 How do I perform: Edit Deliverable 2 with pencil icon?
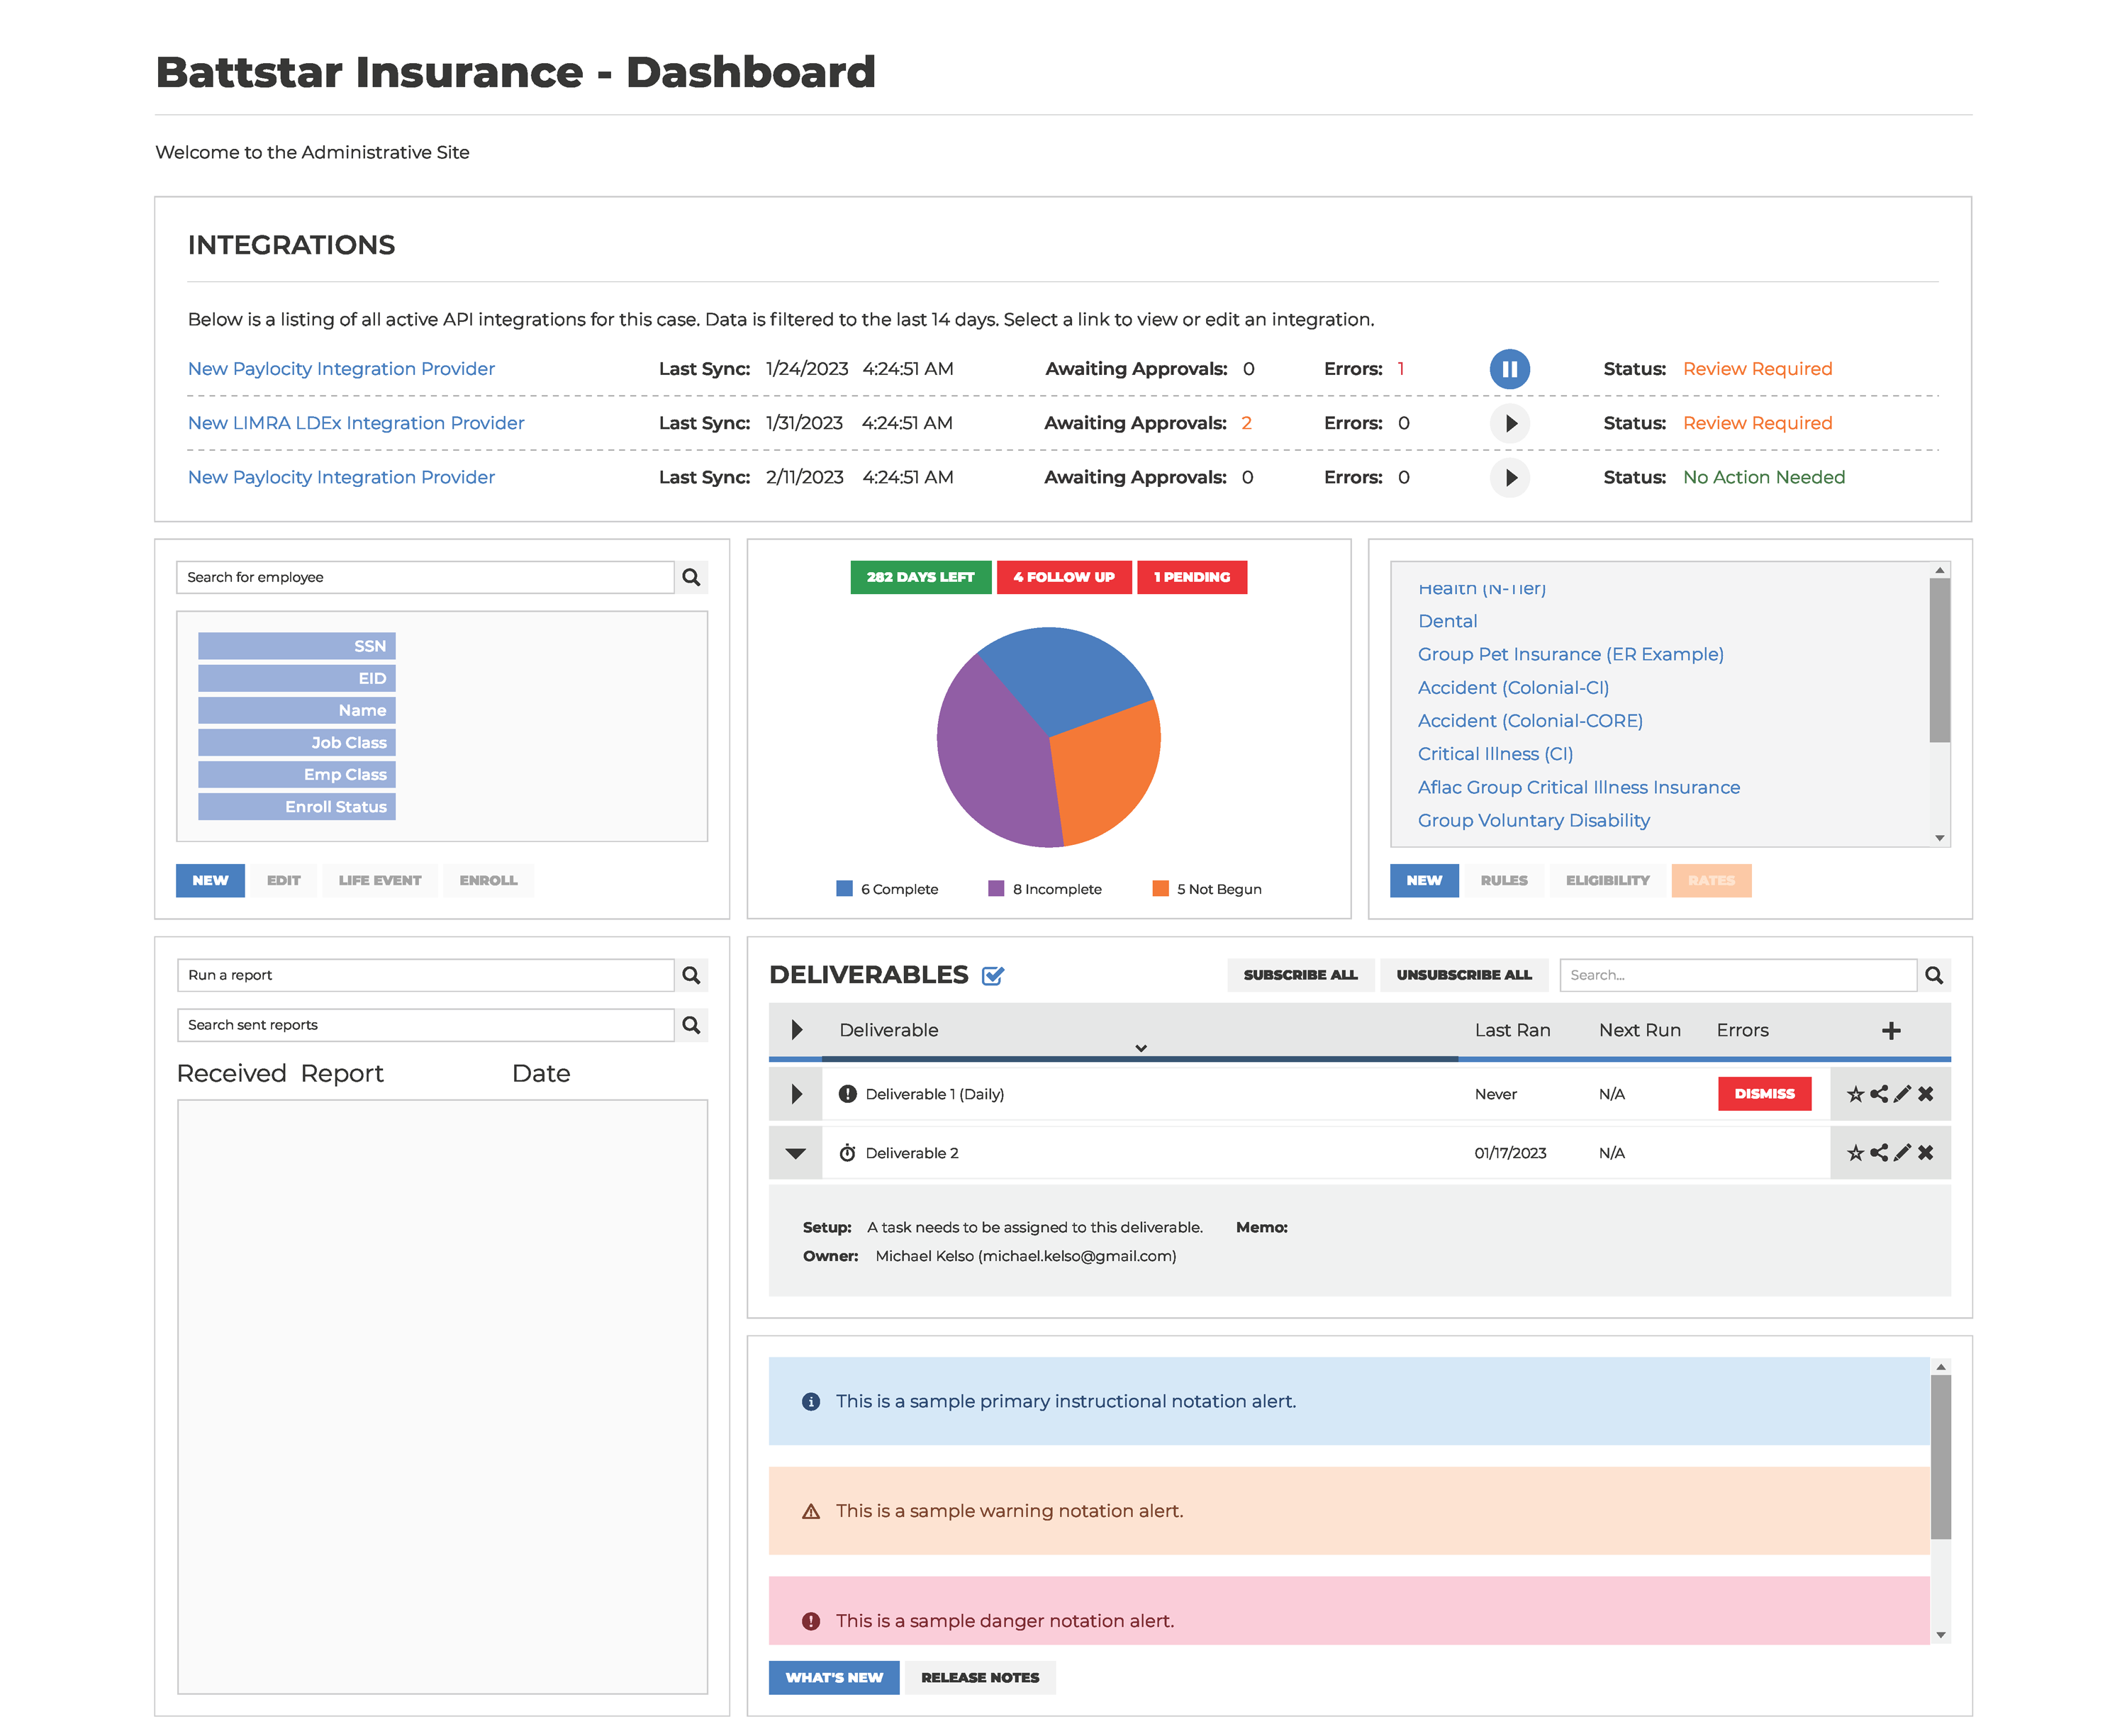click(x=1902, y=1153)
